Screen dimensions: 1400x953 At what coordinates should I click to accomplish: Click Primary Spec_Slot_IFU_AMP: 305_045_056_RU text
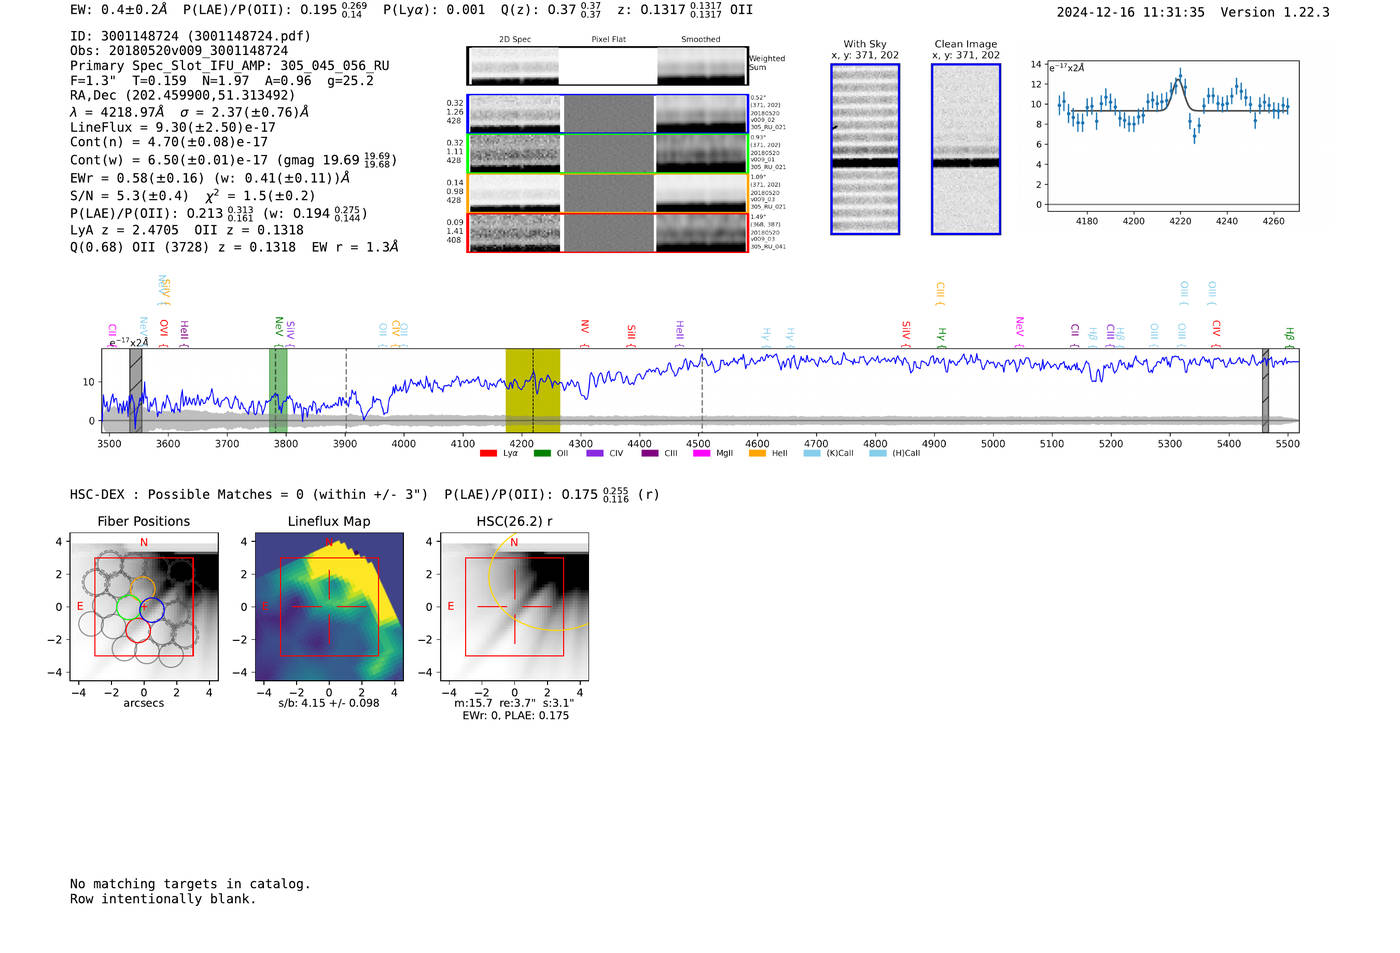[x=230, y=66]
